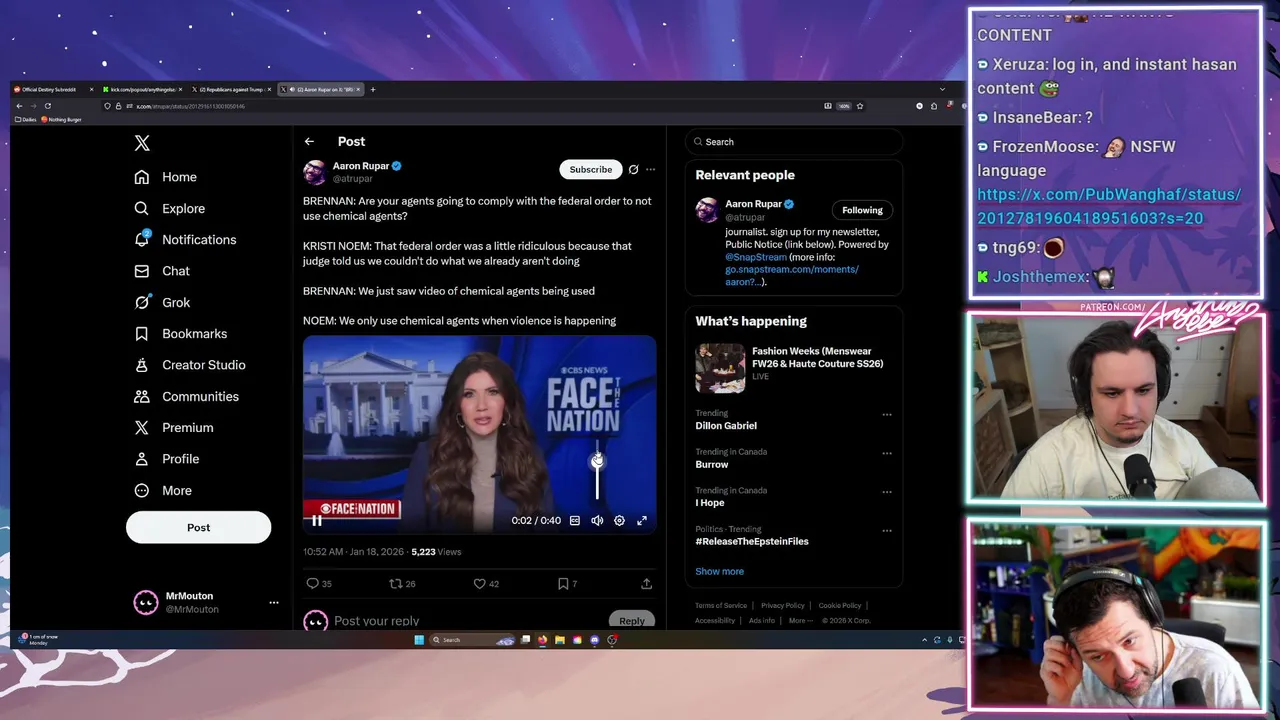Click the X Search box
This screenshot has height=720, width=1280.
coord(794,142)
